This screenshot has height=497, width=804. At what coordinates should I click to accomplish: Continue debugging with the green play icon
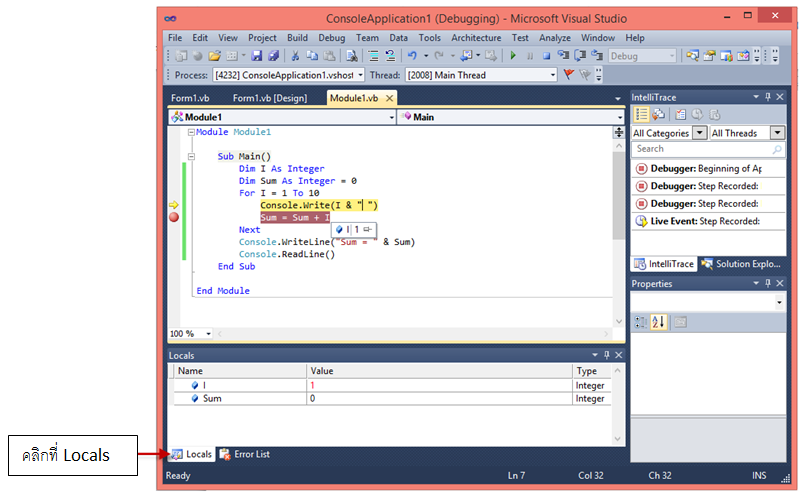pyautogui.click(x=513, y=55)
